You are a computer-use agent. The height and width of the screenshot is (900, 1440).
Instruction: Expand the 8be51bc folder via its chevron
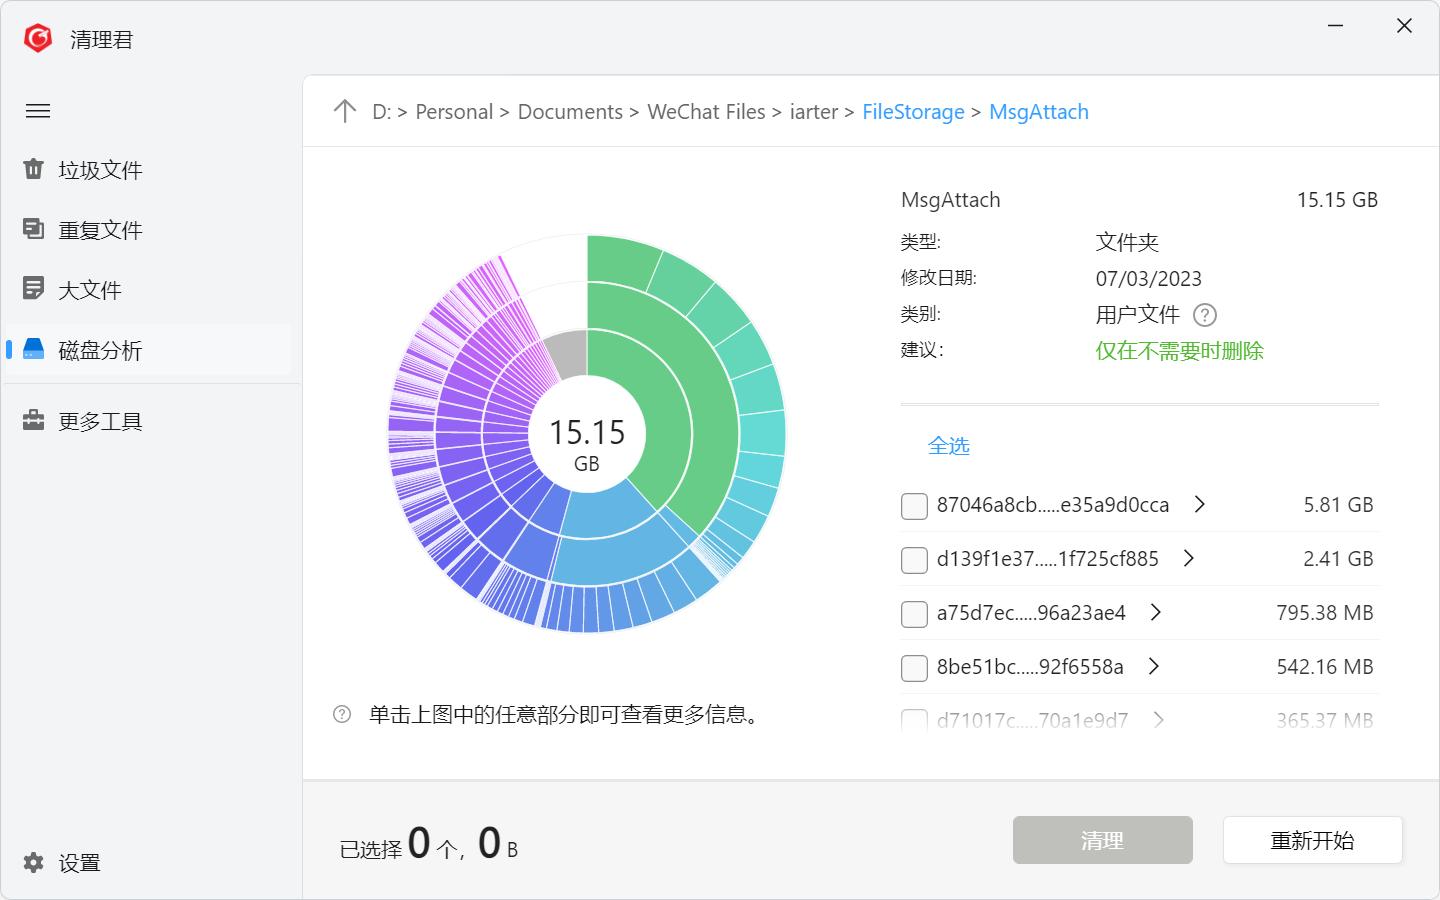click(x=1154, y=667)
